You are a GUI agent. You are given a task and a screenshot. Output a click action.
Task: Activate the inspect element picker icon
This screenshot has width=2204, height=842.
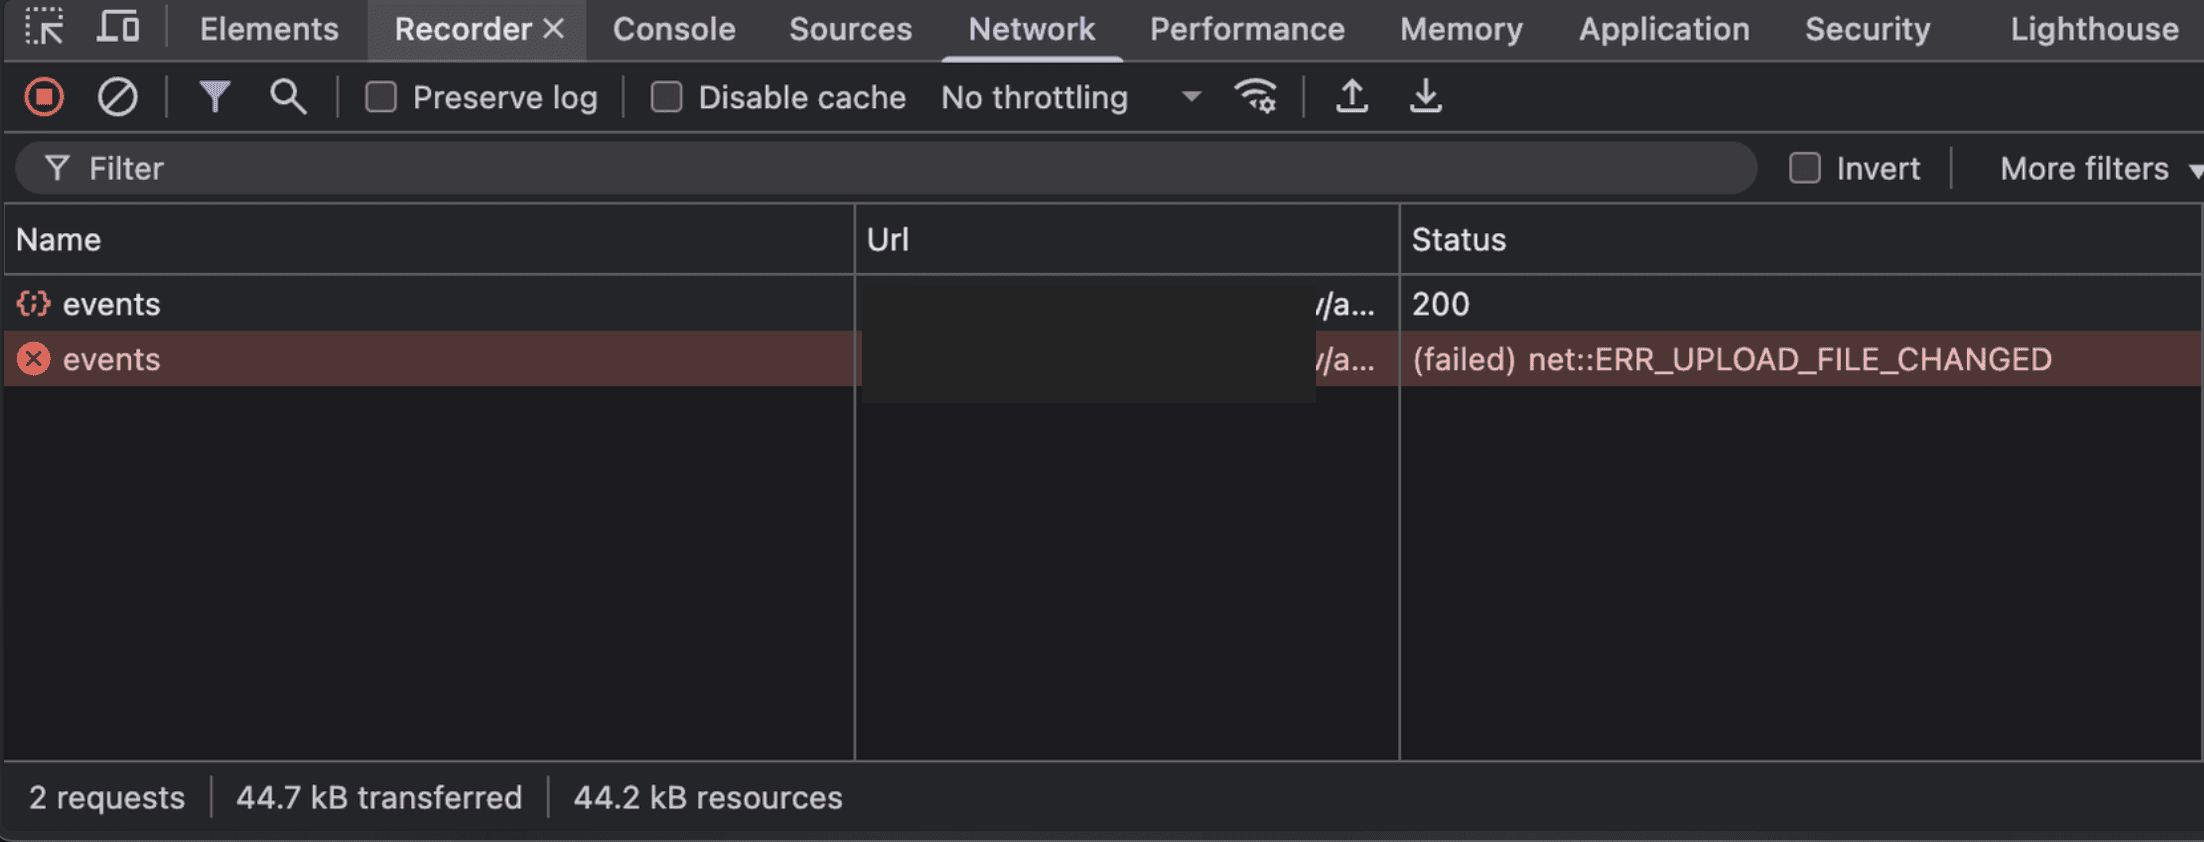pyautogui.click(x=44, y=28)
